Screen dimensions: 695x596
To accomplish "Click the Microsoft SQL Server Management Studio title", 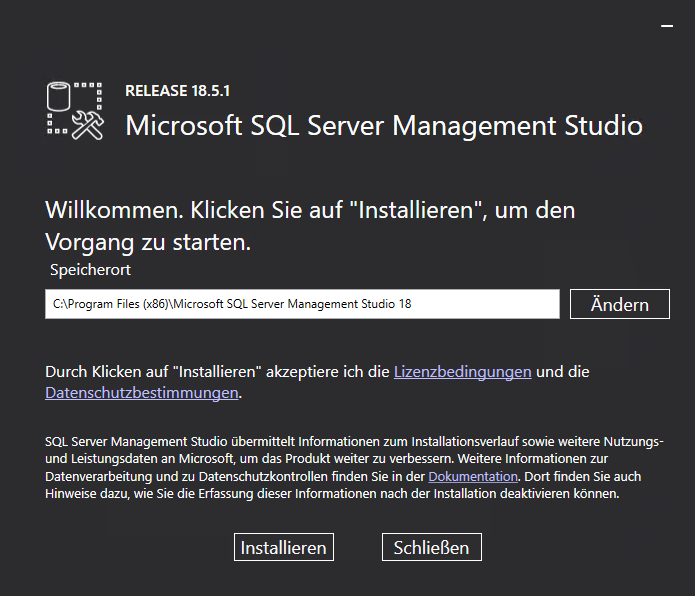I will click(383, 127).
